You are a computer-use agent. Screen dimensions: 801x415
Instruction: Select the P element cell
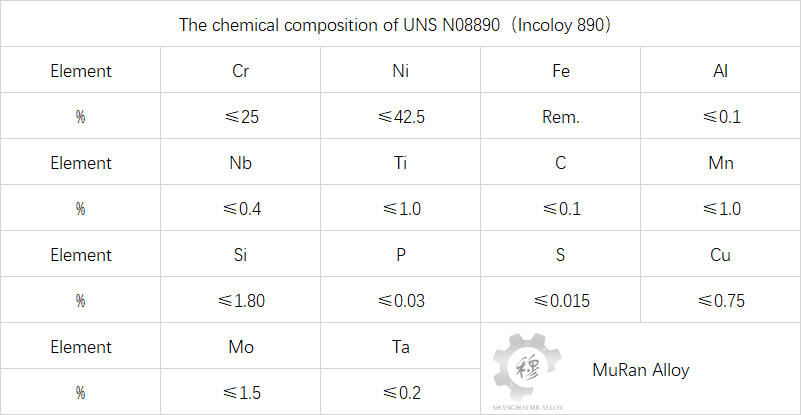[x=401, y=254]
